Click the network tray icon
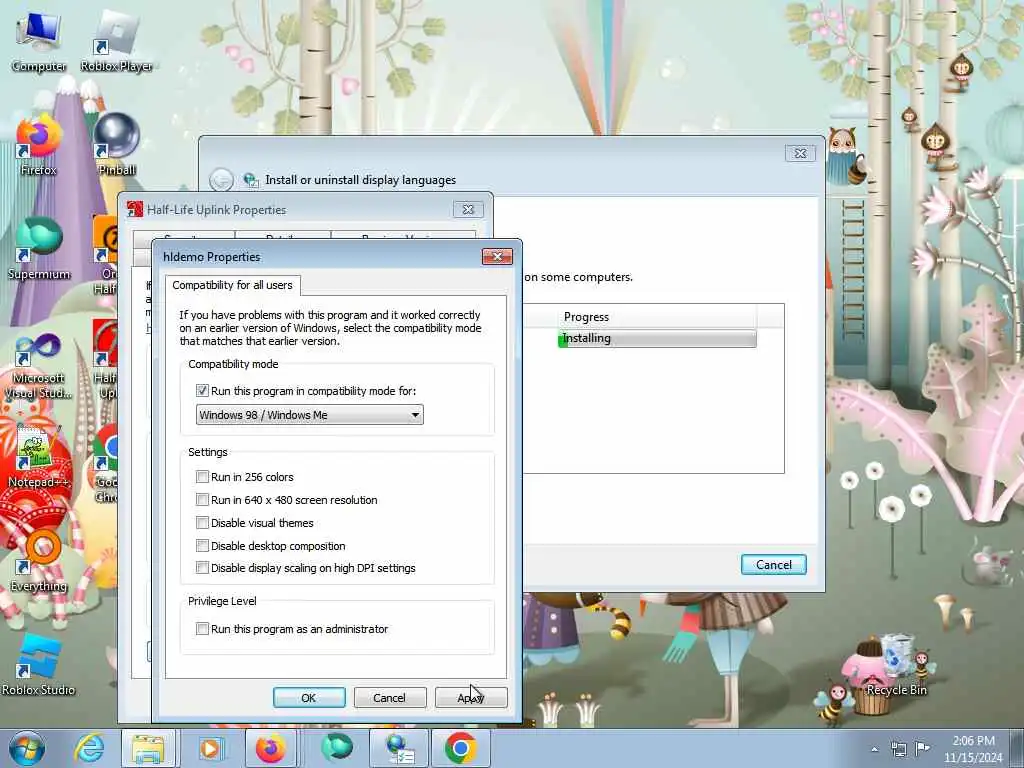Image resolution: width=1024 pixels, height=768 pixels. tap(899, 749)
